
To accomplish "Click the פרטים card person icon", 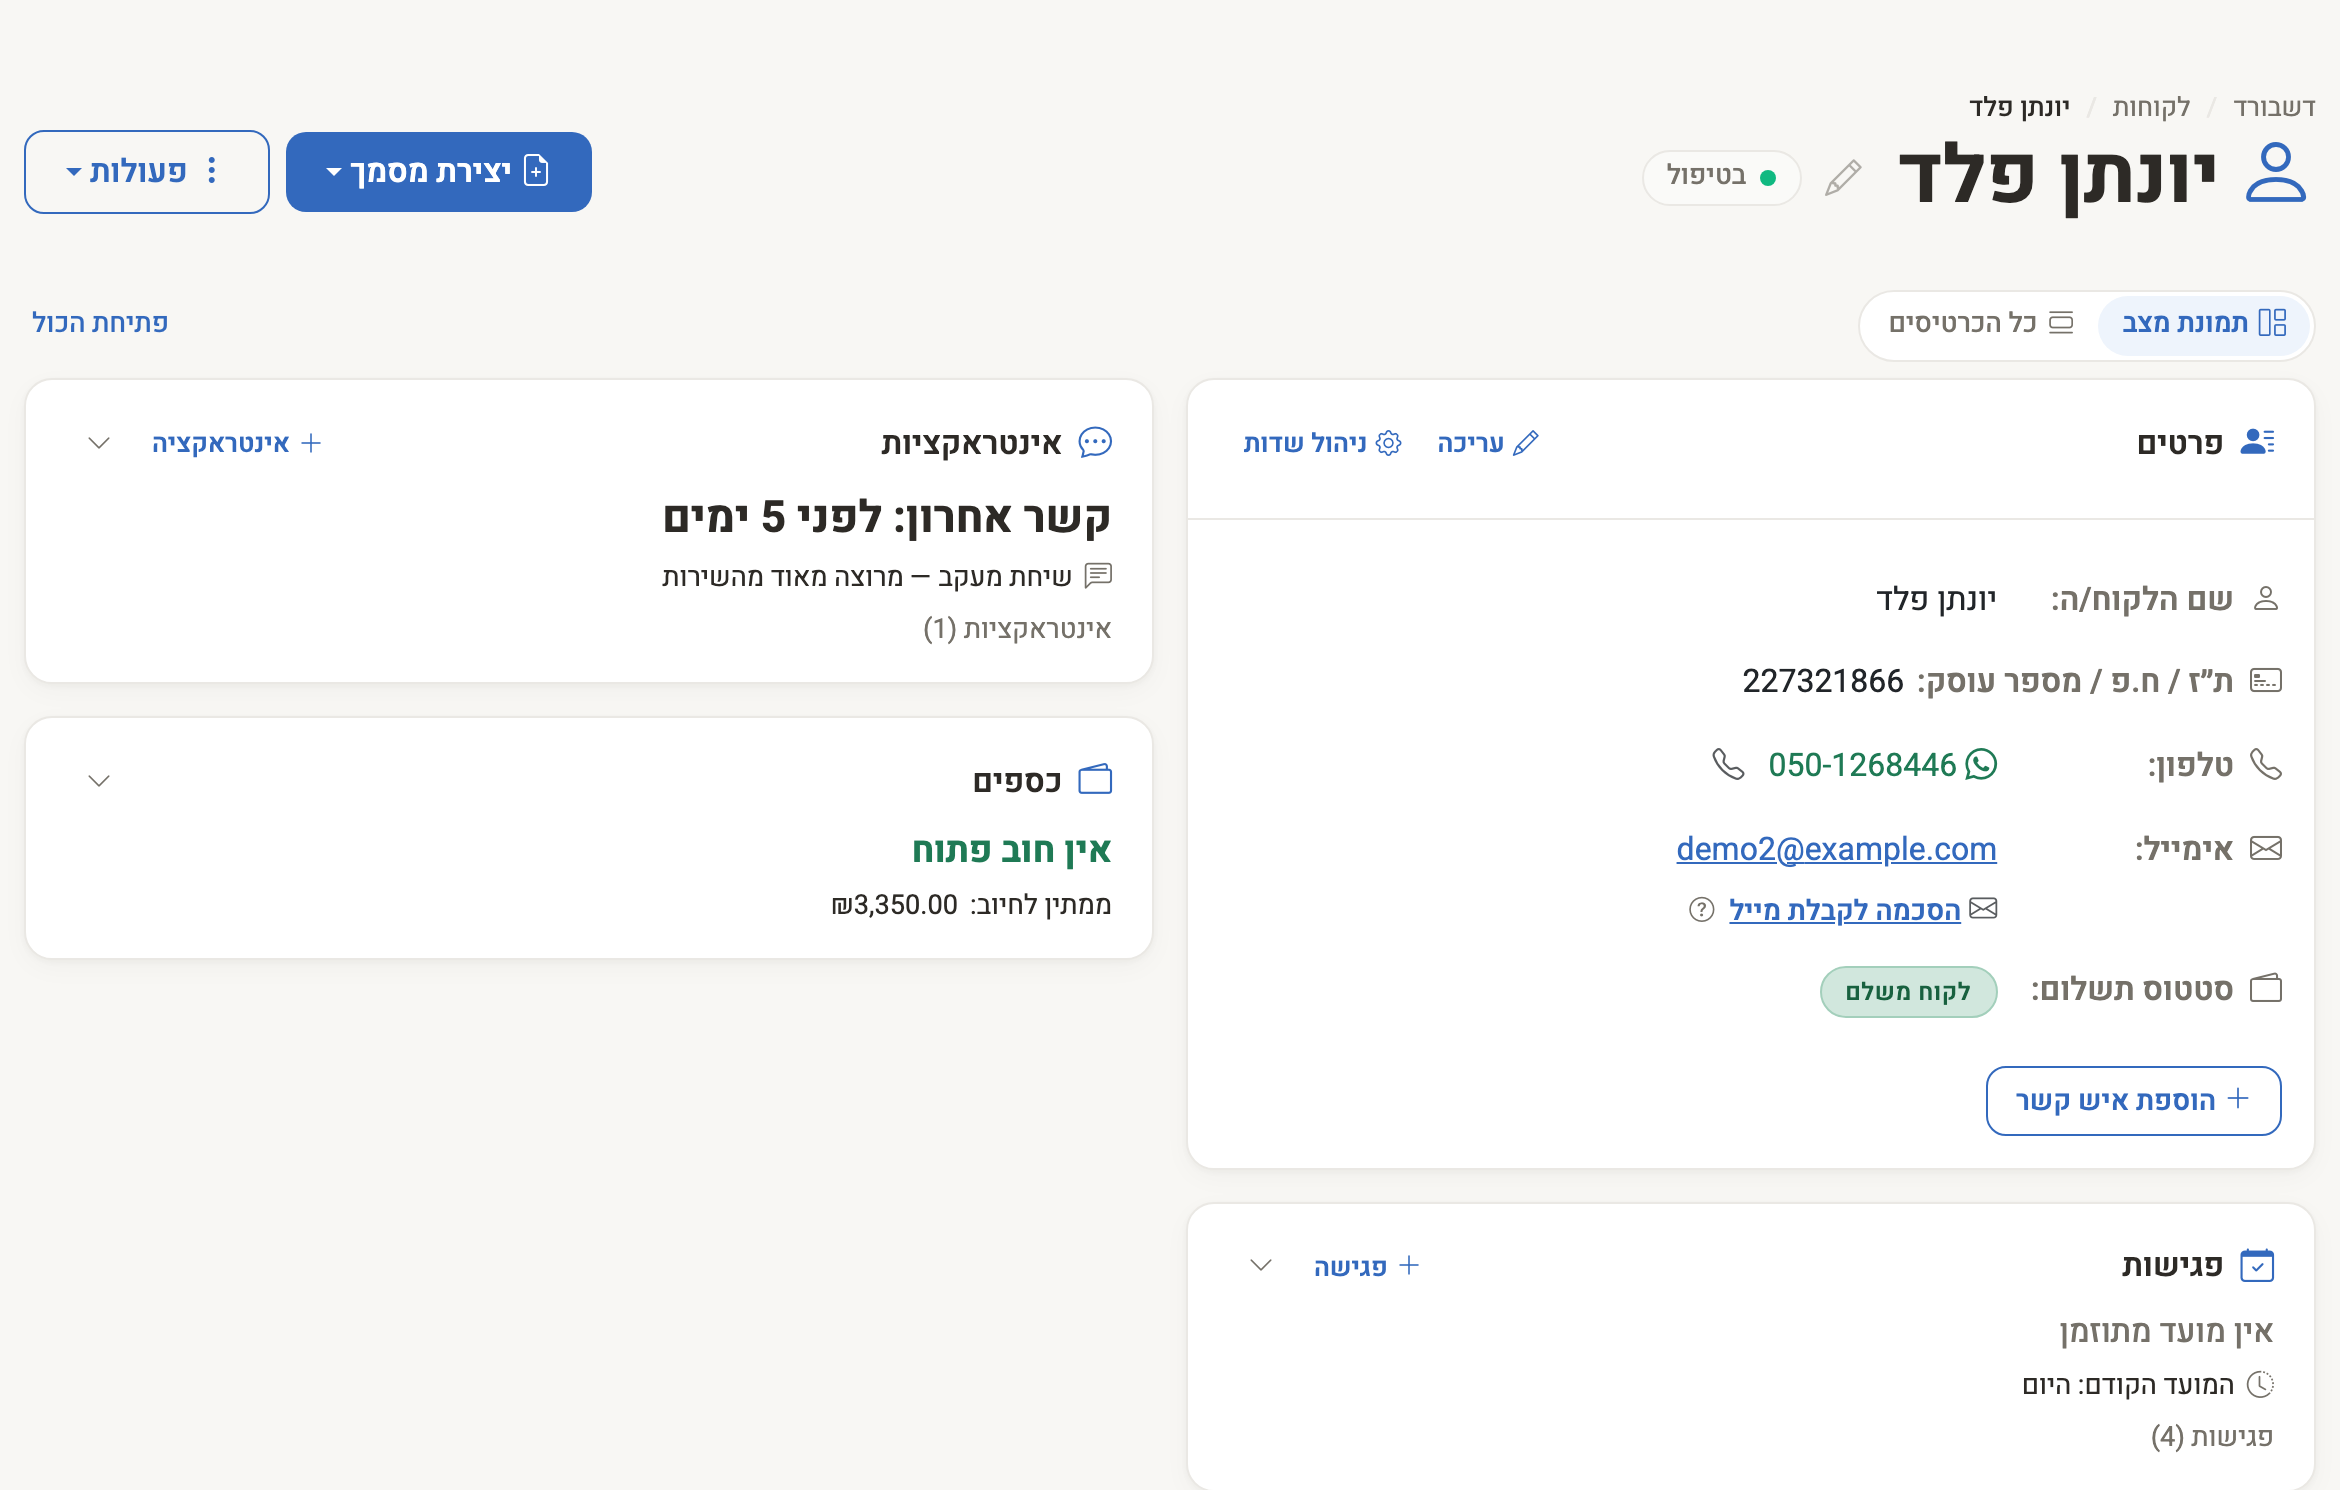I will (x=2257, y=442).
